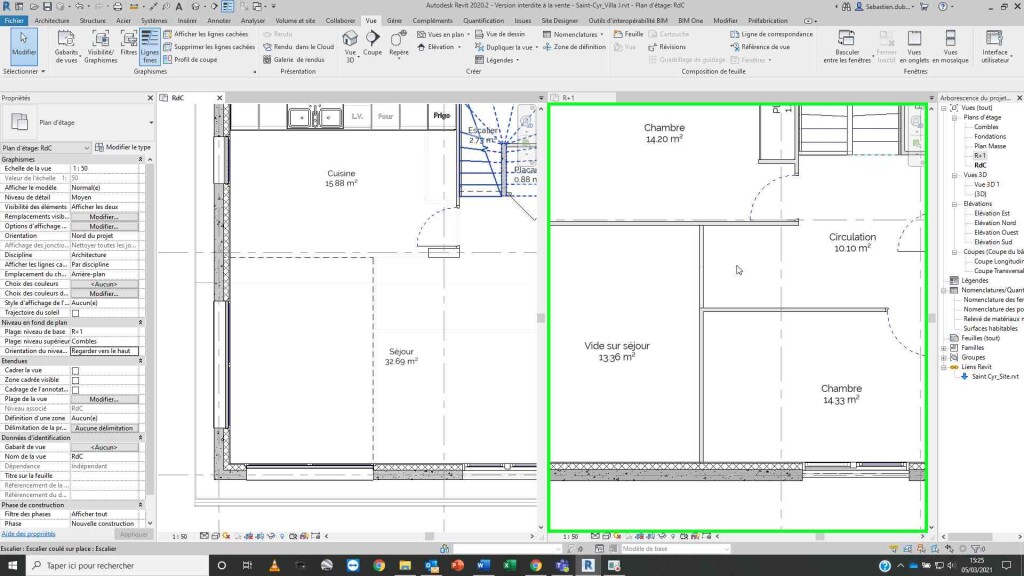Switch to the Architecture ribbon tab
1024x576 pixels.
point(52,20)
